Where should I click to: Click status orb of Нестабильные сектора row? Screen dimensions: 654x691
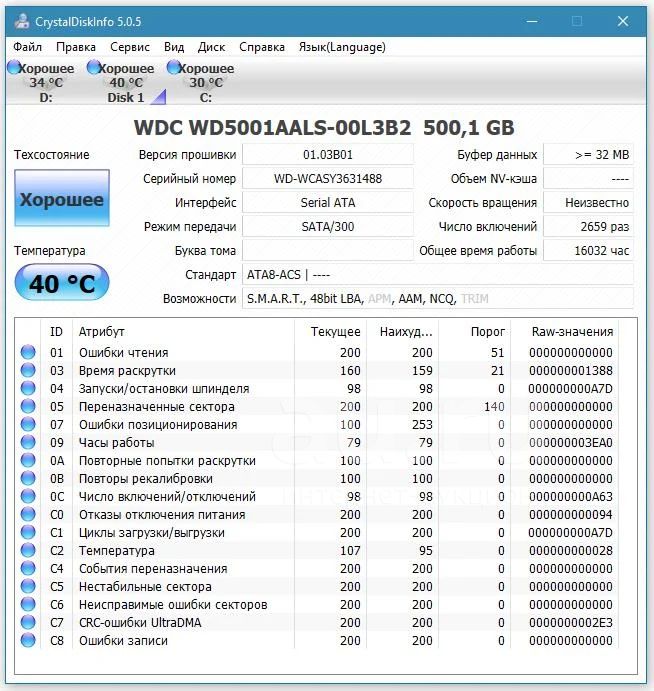[x=28, y=586]
